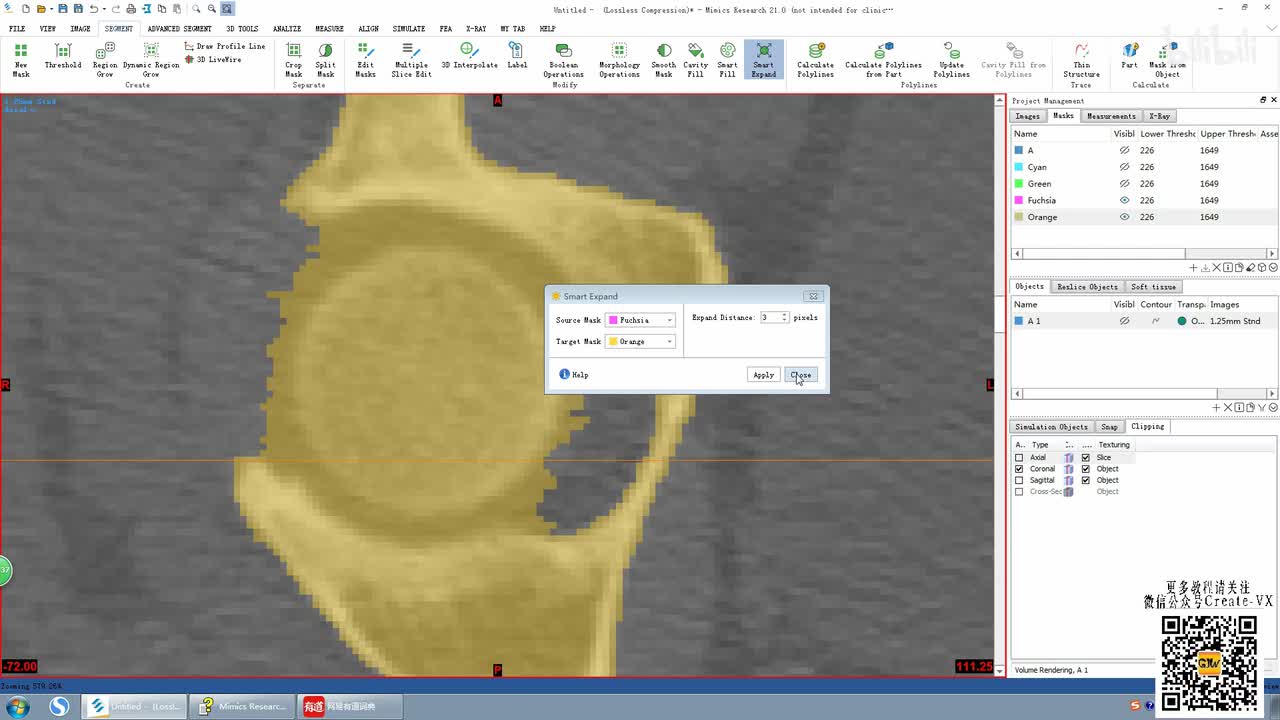This screenshot has height=720, width=1280.
Task: Open Calculate Polylines tool
Action: pyautogui.click(x=815, y=60)
